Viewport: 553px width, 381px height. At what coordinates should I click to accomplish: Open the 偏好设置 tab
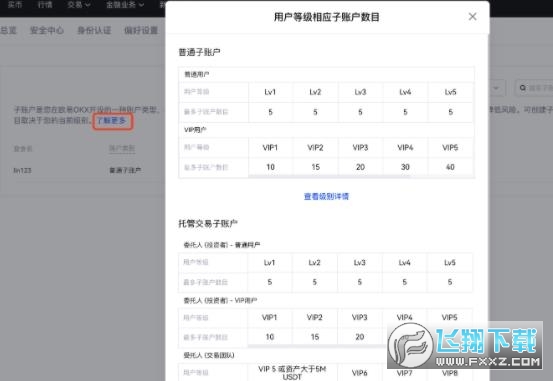point(141,30)
